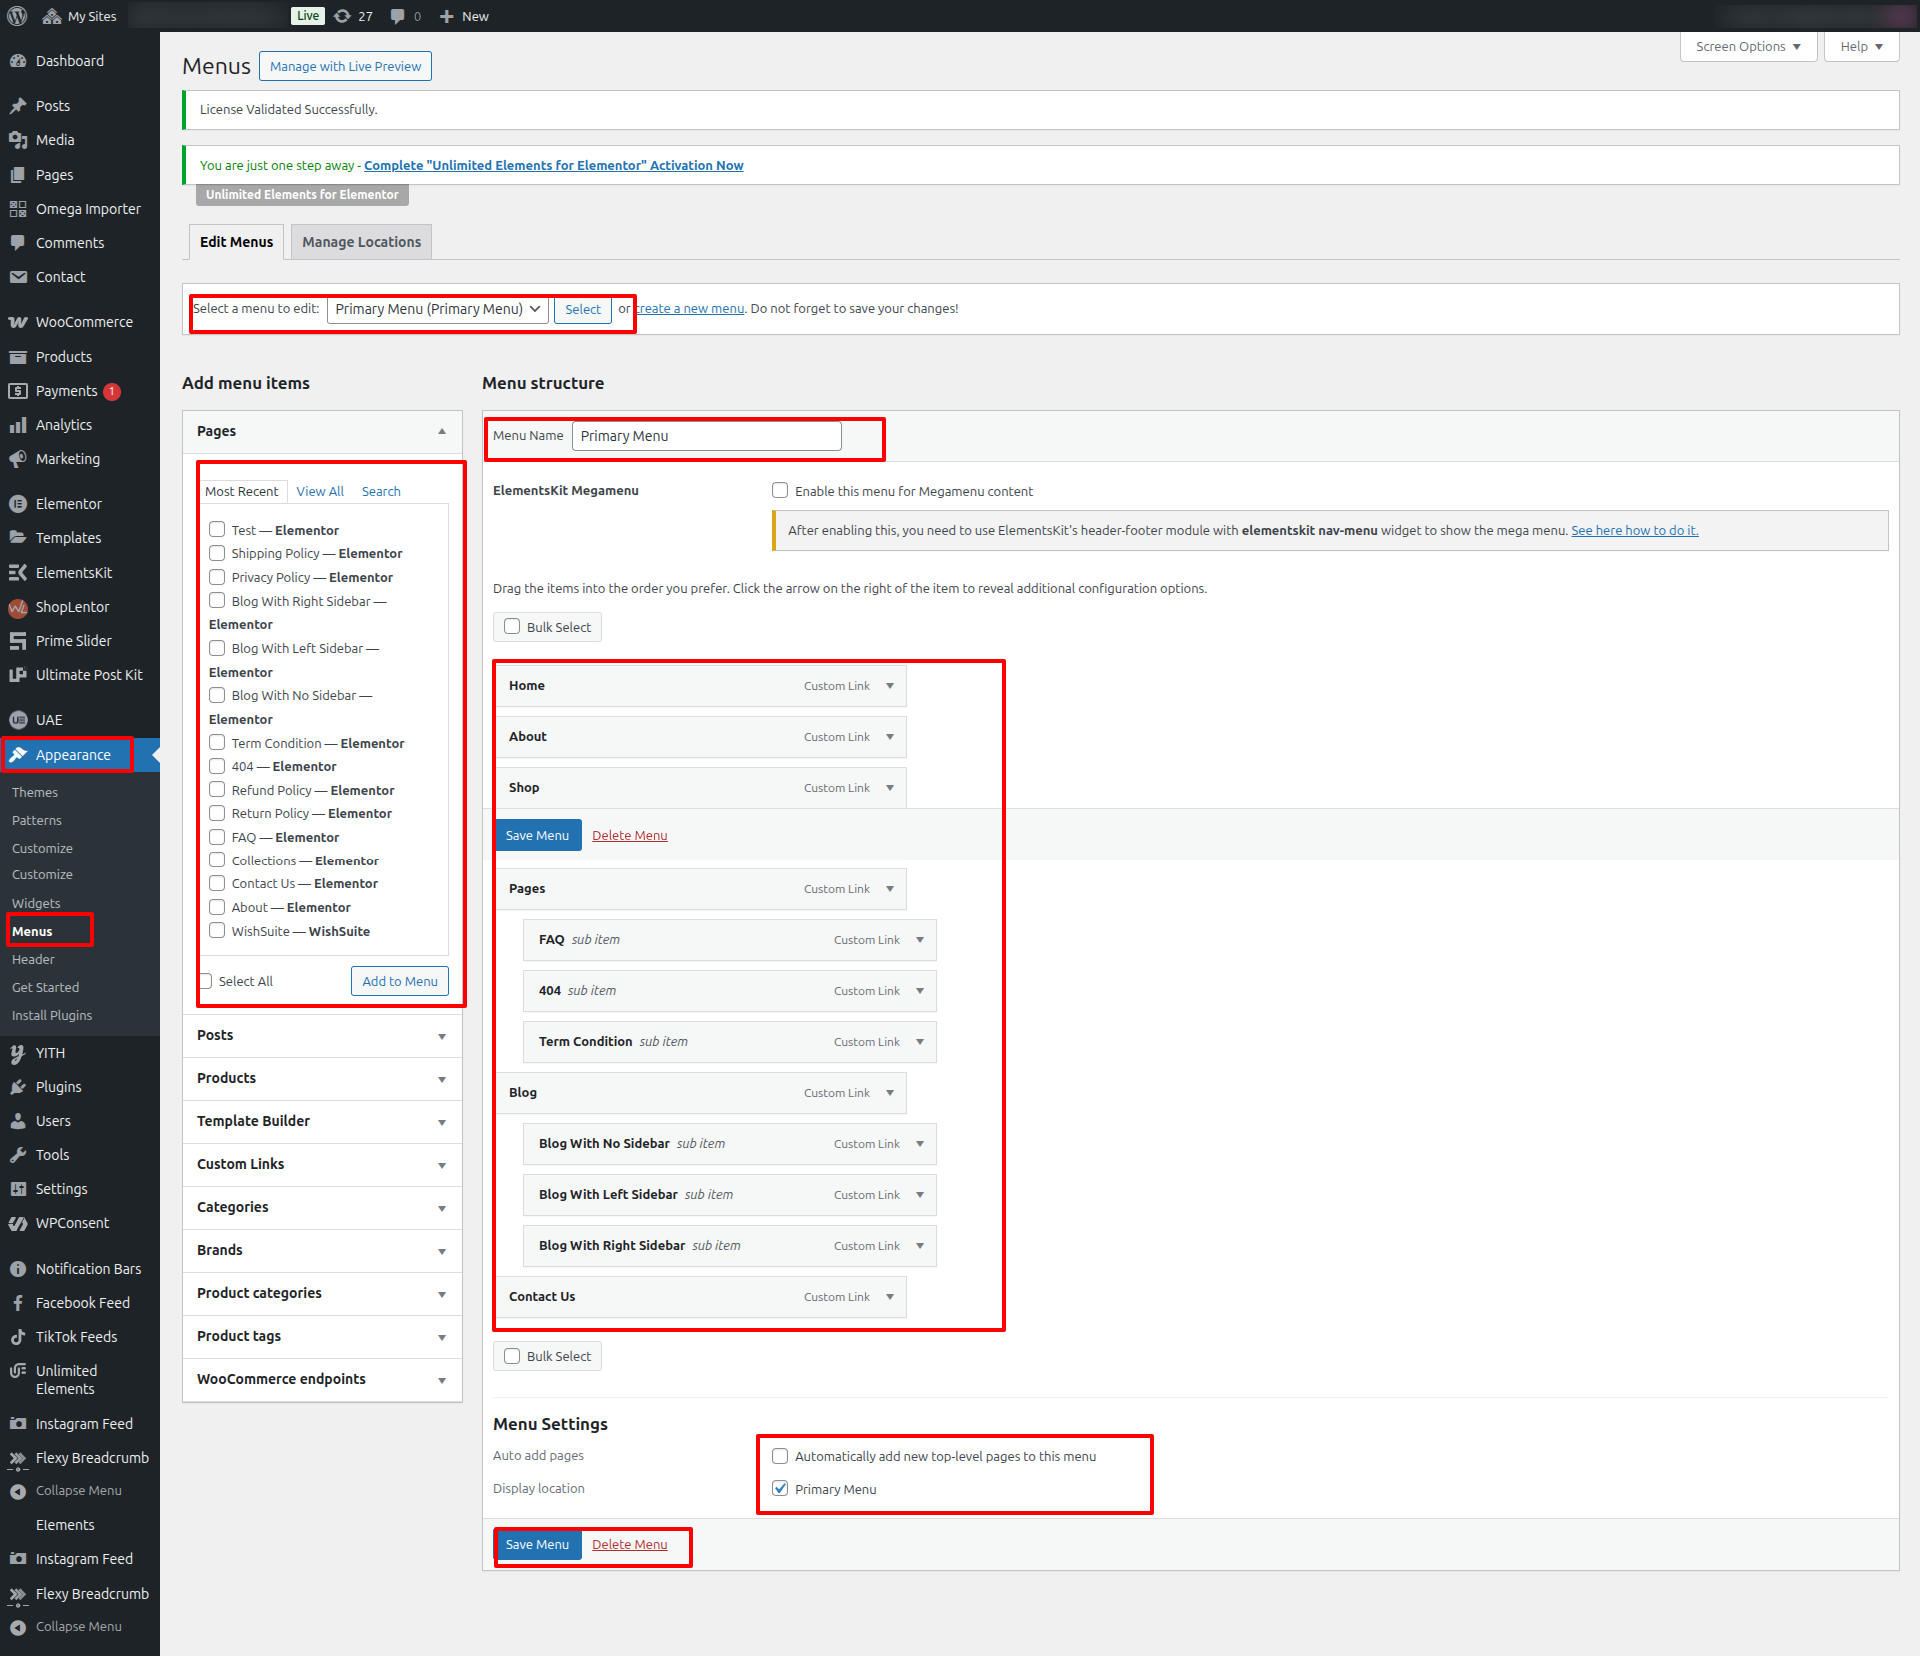Switch to Manage Locations tab
Screen dimensions: 1920x1658
click(x=361, y=242)
